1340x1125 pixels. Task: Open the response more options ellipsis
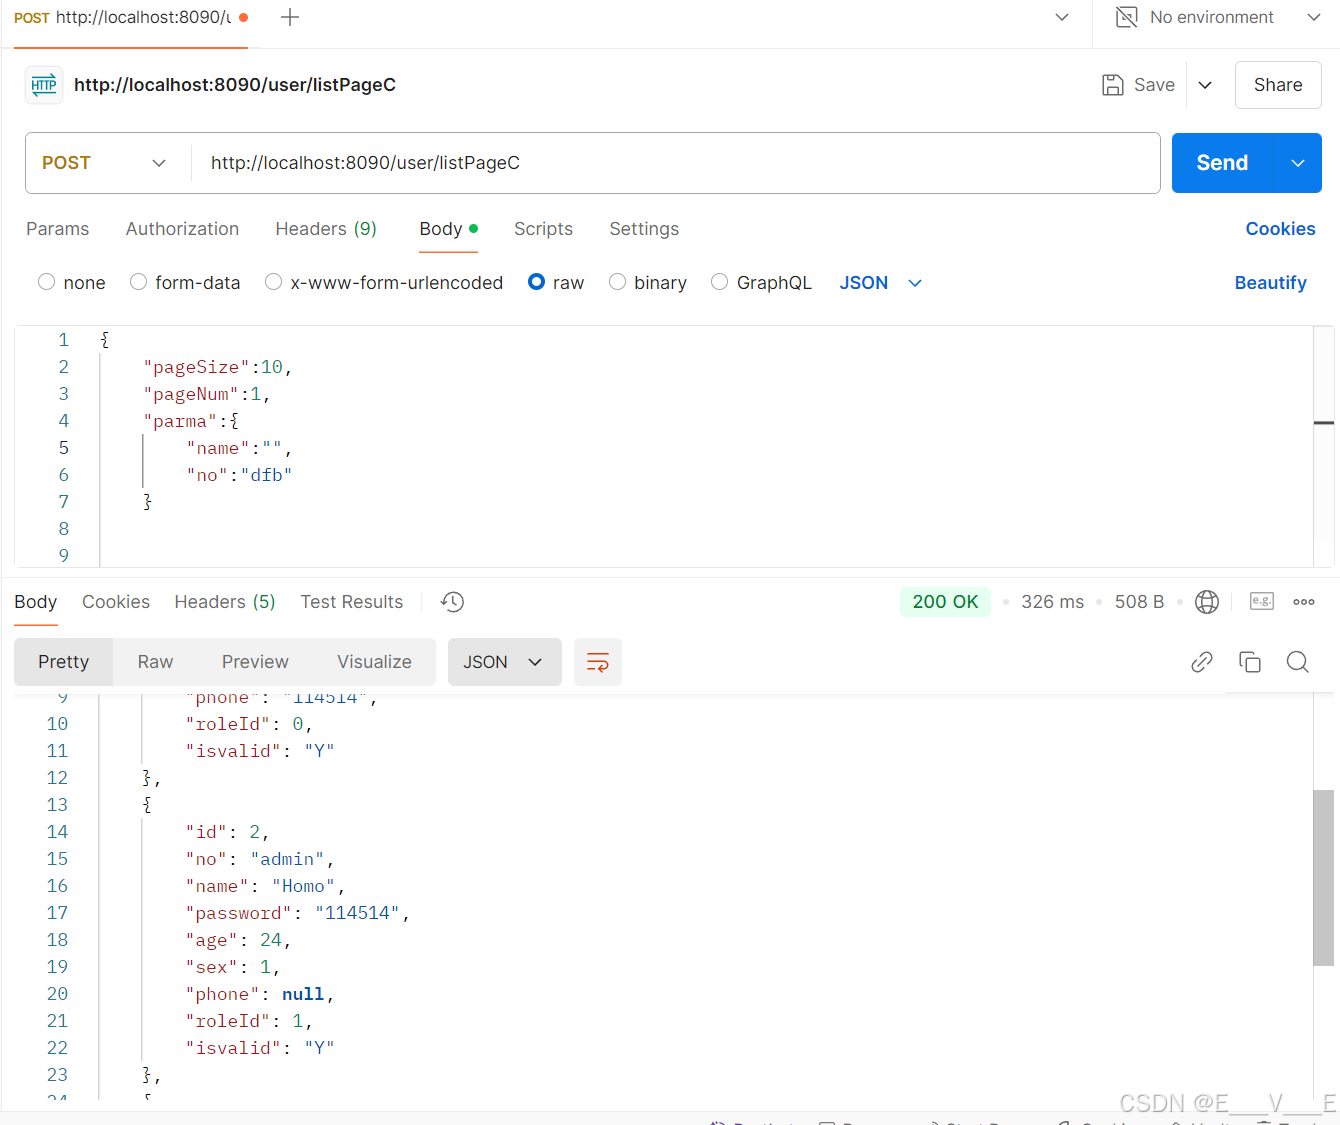(x=1304, y=602)
